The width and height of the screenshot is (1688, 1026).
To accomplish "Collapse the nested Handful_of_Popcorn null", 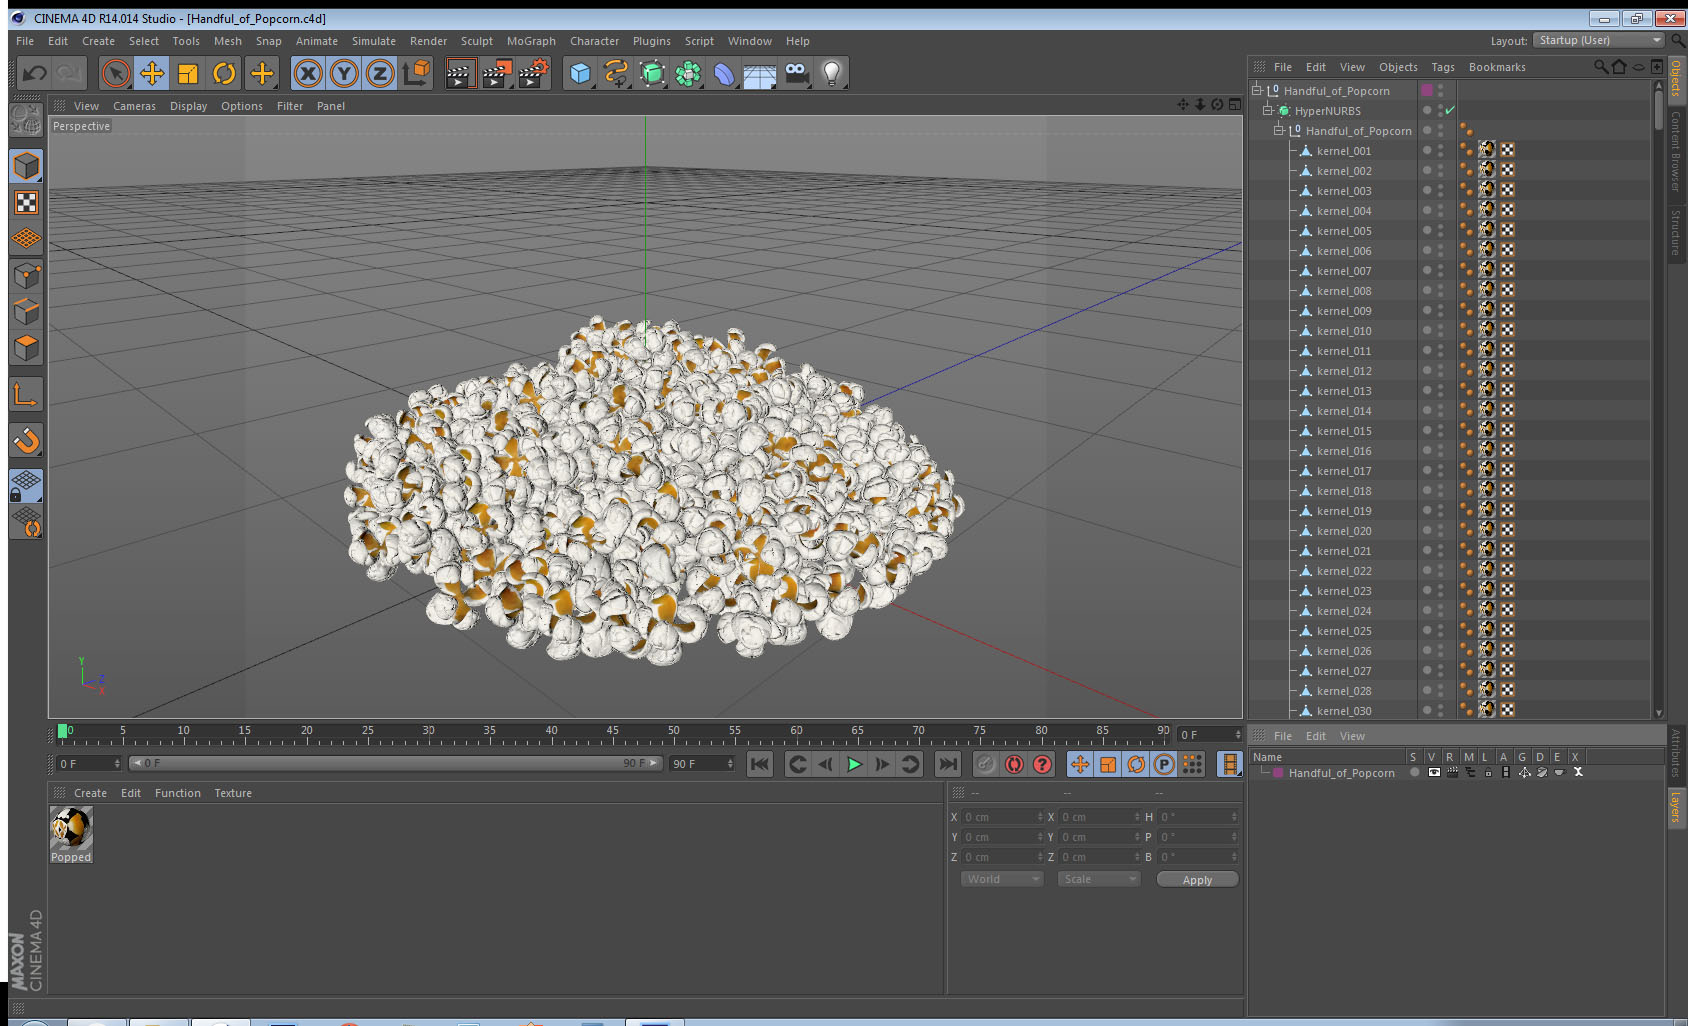I will click(x=1278, y=130).
